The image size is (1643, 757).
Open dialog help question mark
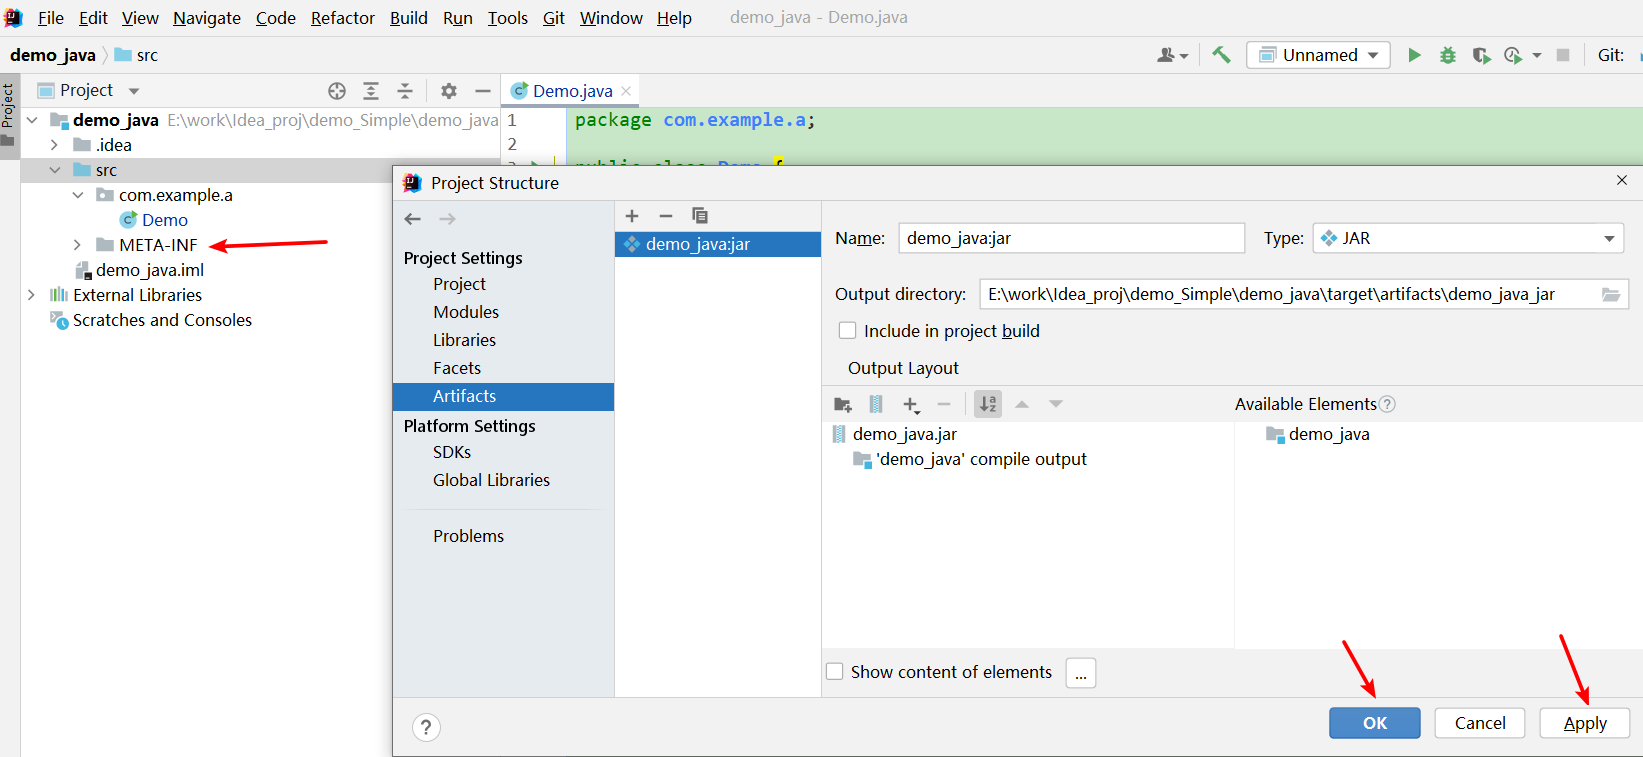tap(426, 727)
